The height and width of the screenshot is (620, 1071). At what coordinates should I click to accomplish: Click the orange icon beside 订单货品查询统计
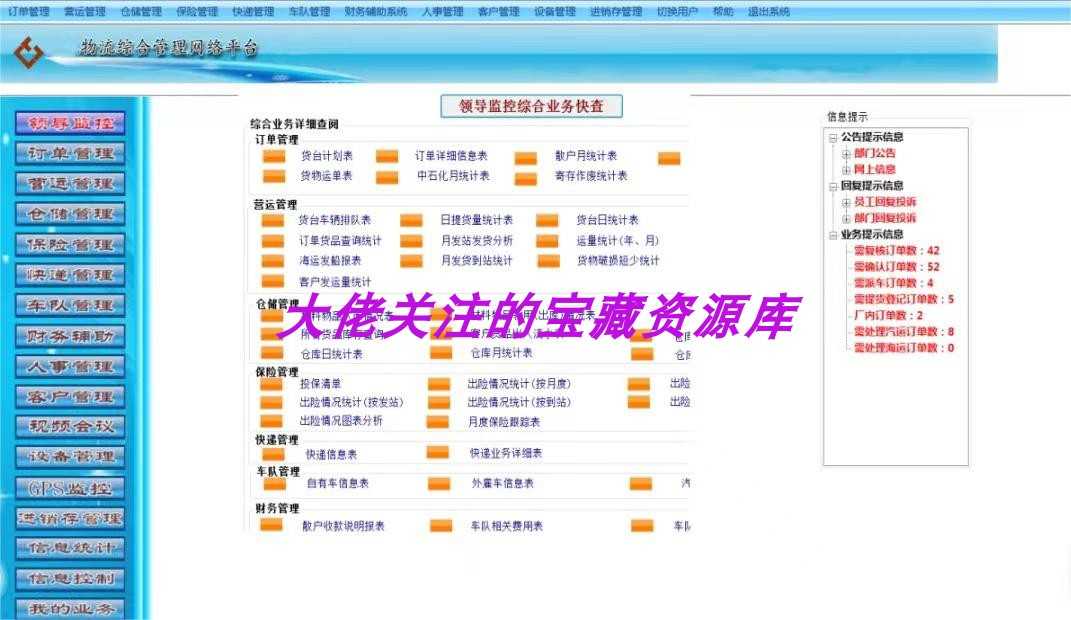273,240
